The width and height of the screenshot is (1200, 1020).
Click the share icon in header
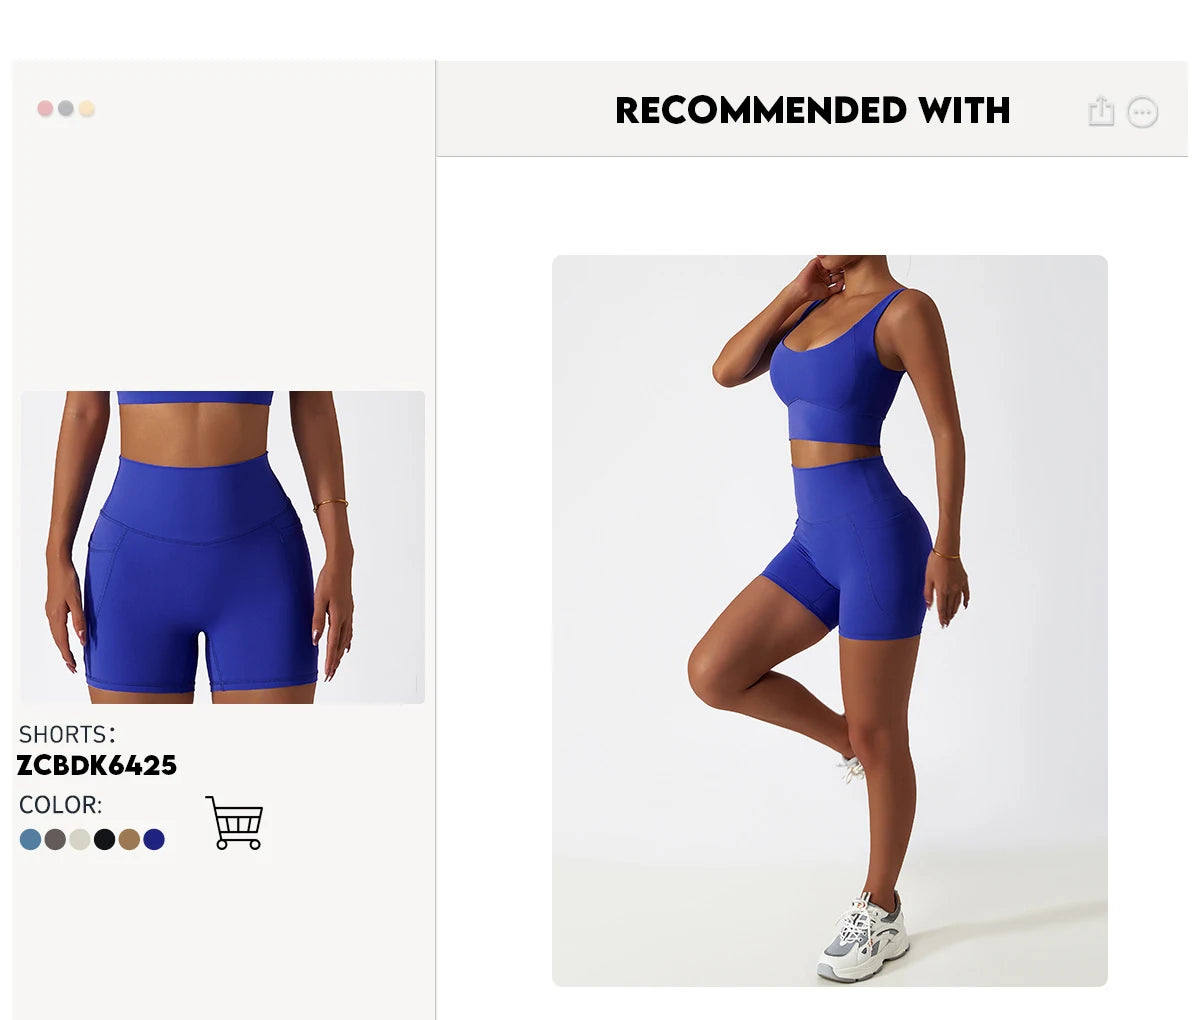pos(1101,111)
